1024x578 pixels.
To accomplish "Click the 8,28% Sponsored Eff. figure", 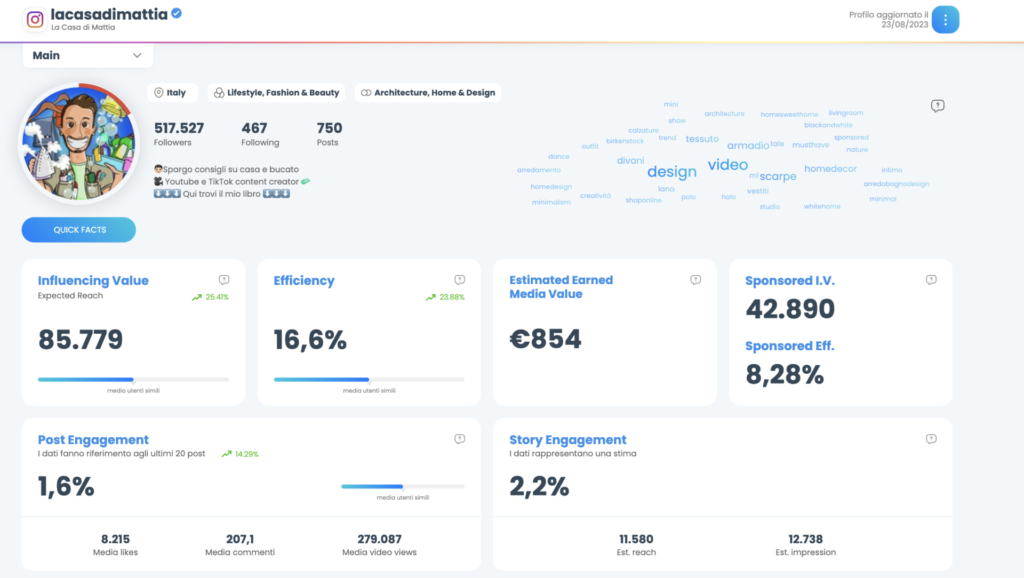I will (784, 375).
